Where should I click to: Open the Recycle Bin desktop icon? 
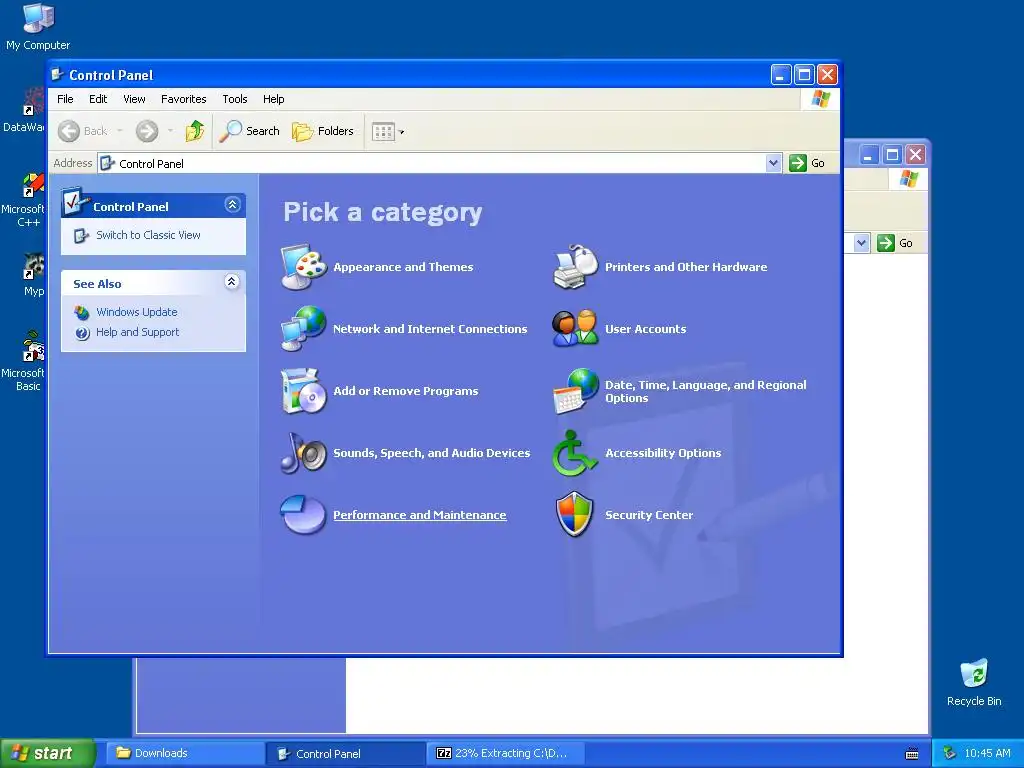pos(974,682)
